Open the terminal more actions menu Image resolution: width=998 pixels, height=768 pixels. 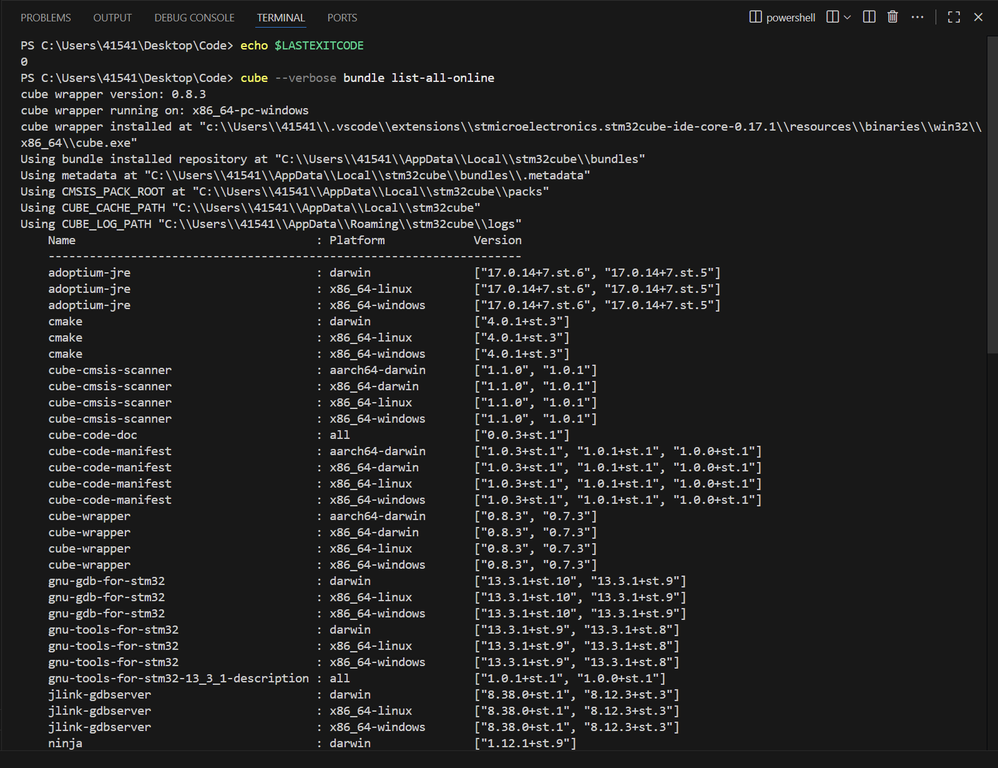[x=917, y=17]
